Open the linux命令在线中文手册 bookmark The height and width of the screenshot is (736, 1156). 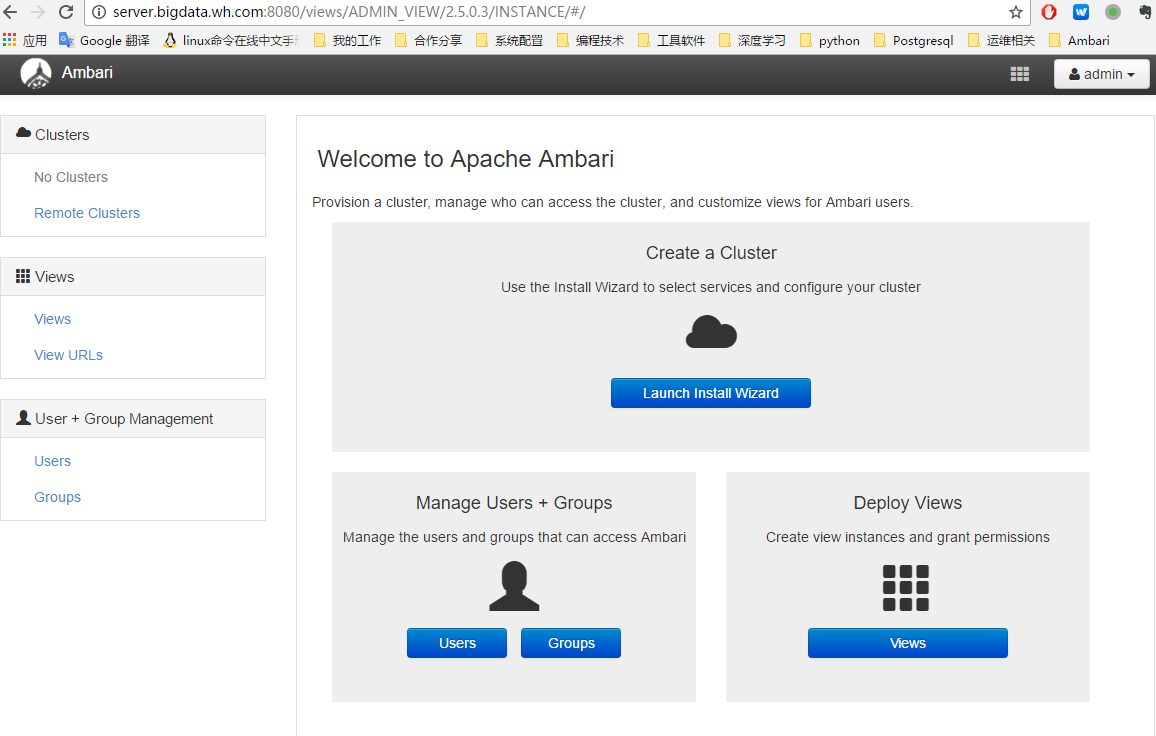pyautogui.click(x=231, y=40)
